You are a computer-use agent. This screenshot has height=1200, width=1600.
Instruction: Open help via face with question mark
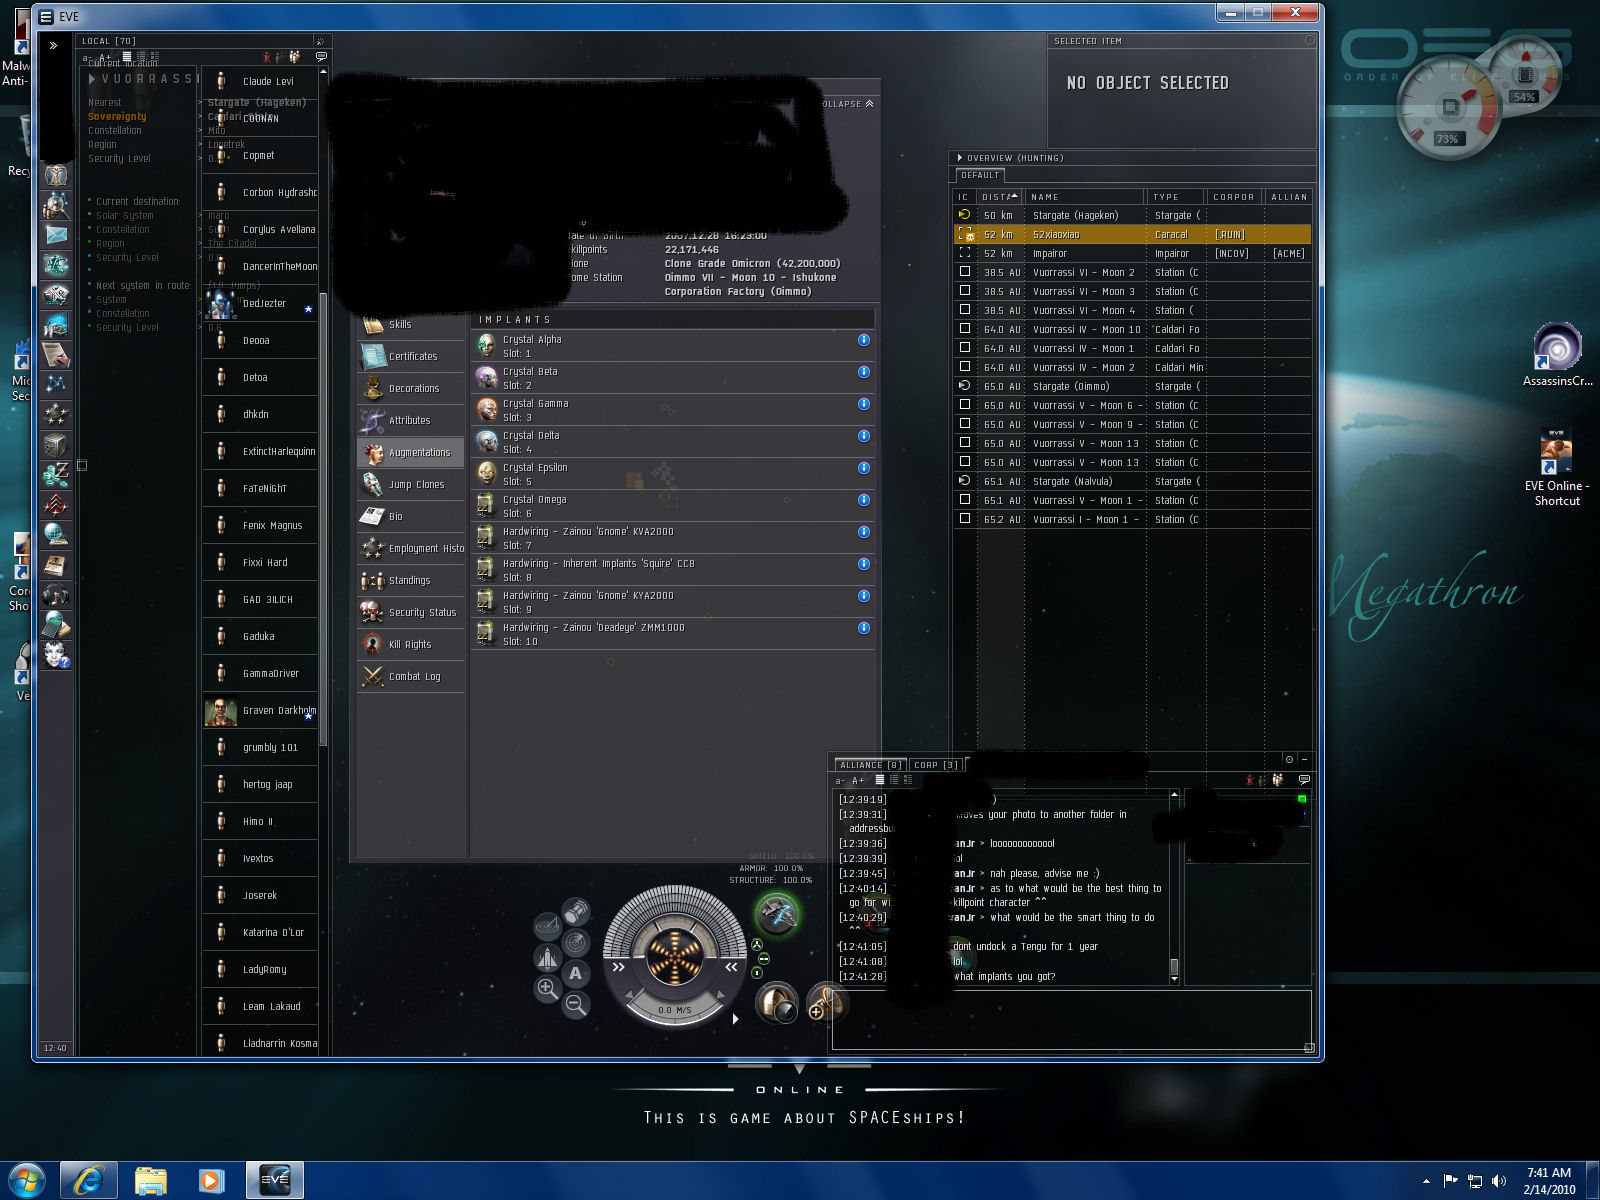coord(56,656)
